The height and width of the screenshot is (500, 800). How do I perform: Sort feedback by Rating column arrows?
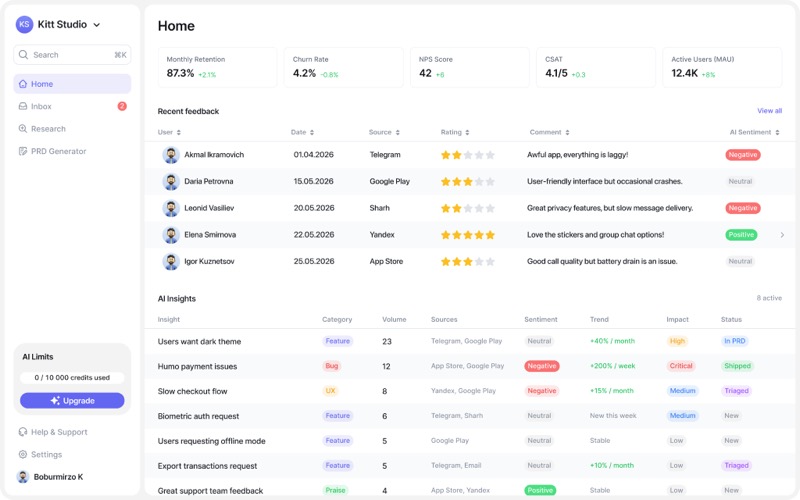[x=467, y=132]
